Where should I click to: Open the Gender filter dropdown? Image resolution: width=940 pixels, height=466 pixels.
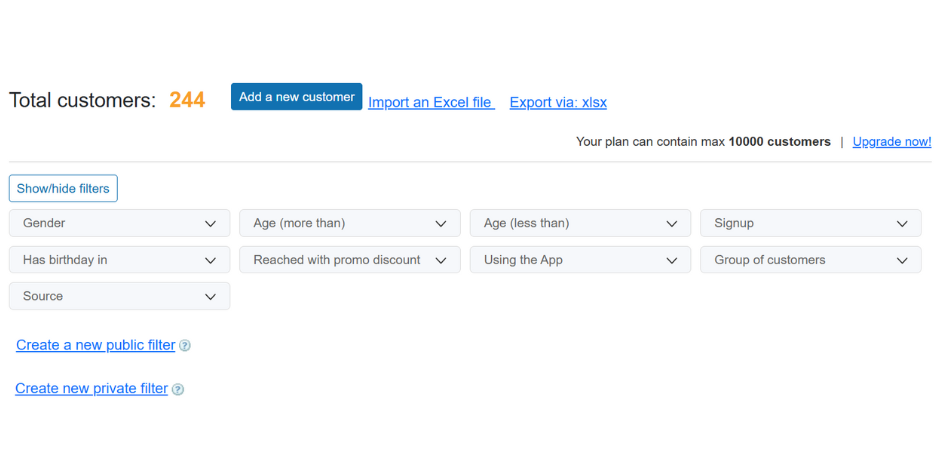pyautogui.click(x=119, y=223)
